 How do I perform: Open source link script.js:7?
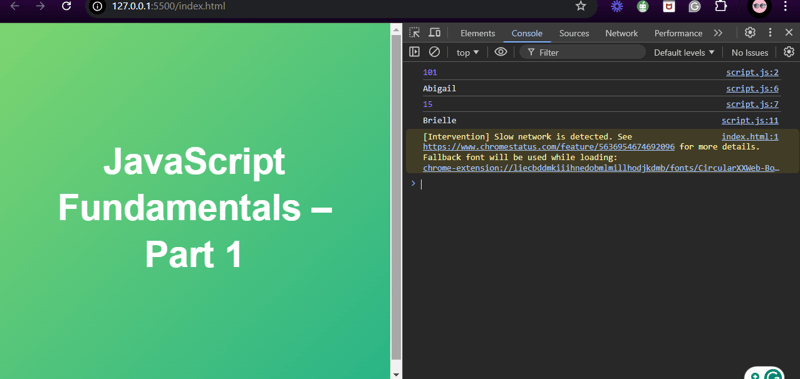[752, 105]
